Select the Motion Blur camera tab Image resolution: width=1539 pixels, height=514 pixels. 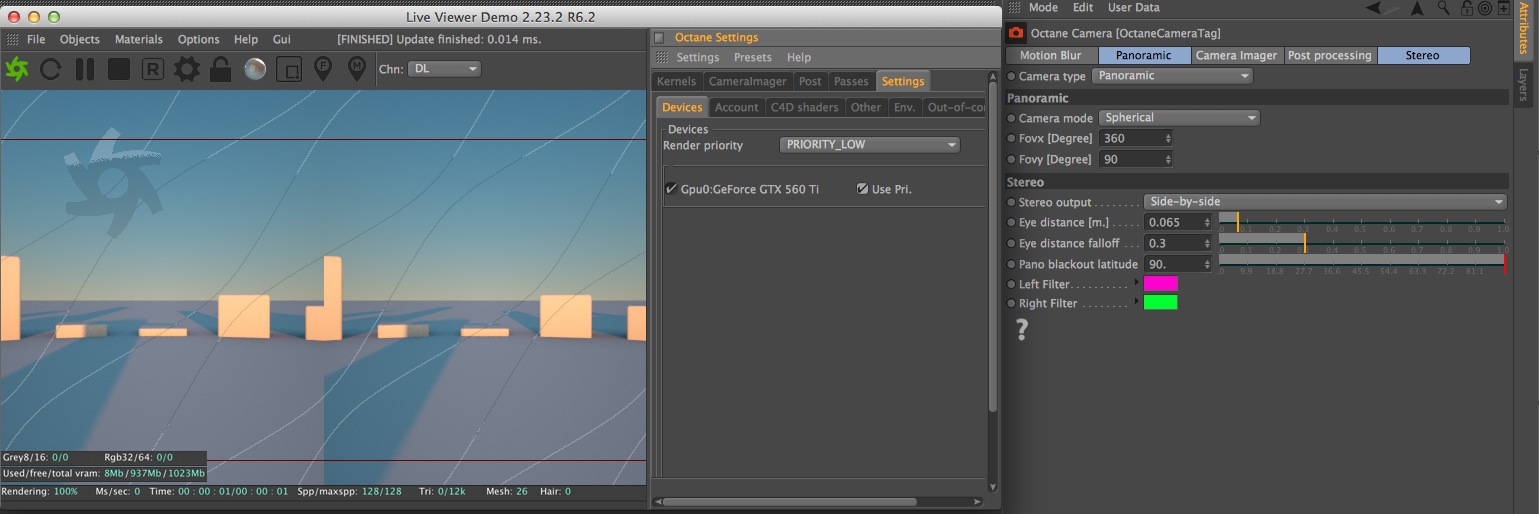click(x=1051, y=55)
